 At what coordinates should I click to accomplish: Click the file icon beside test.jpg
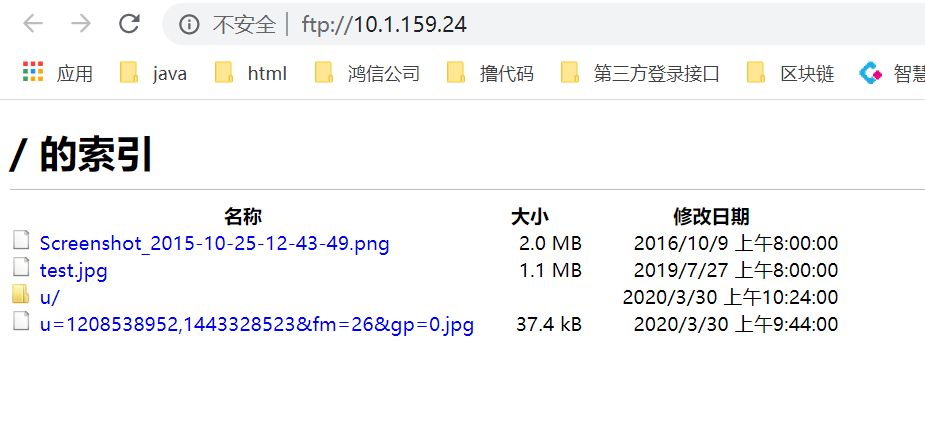pos(21,268)
